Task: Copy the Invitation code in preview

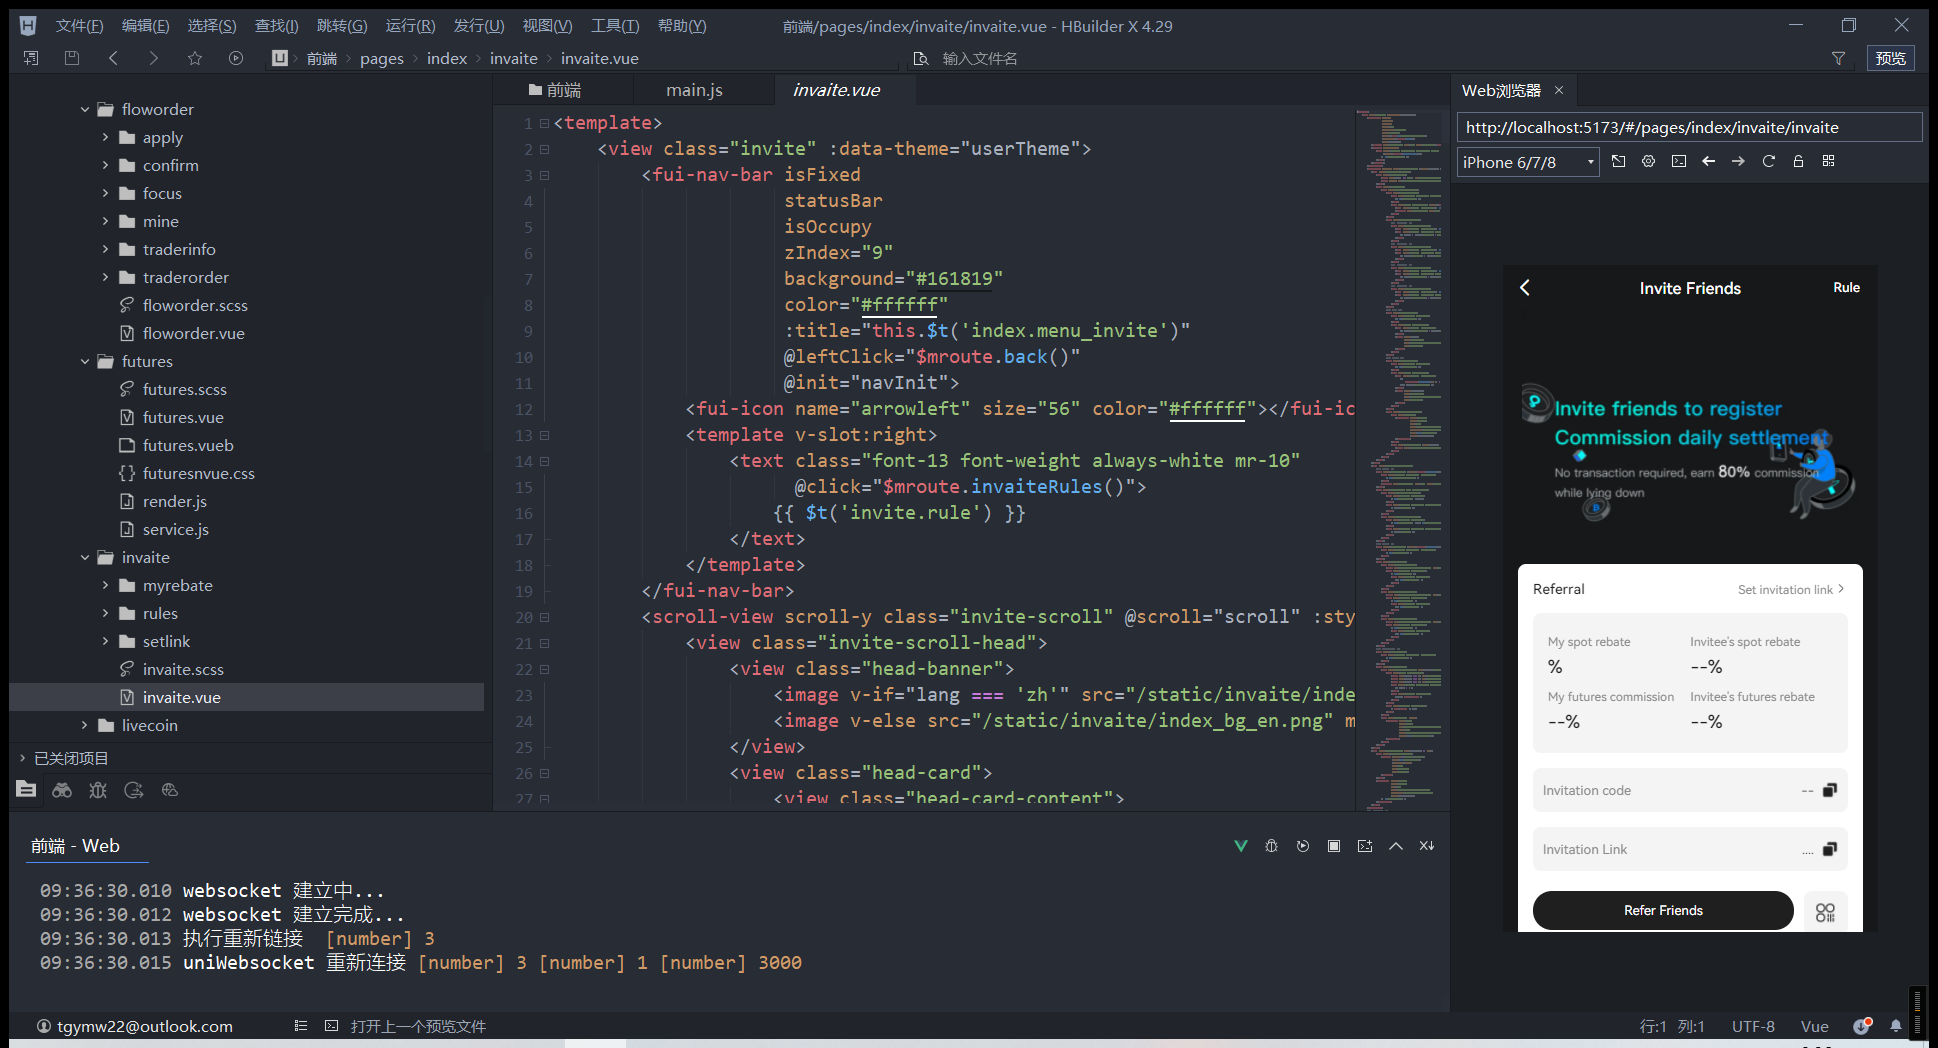Action: (1829, 790)
